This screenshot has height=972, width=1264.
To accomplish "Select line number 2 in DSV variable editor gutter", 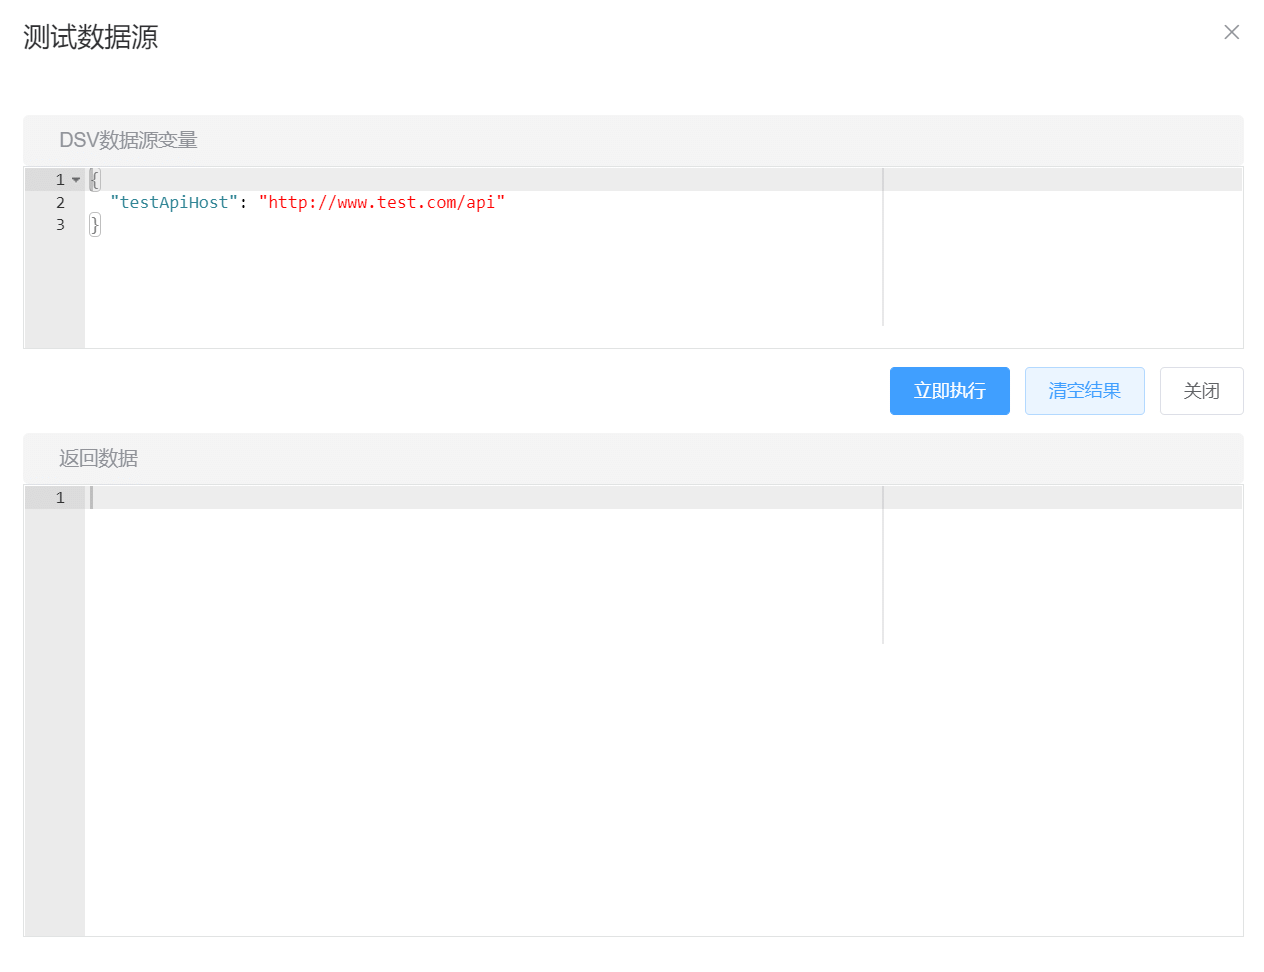I will [x=60, y=202].
